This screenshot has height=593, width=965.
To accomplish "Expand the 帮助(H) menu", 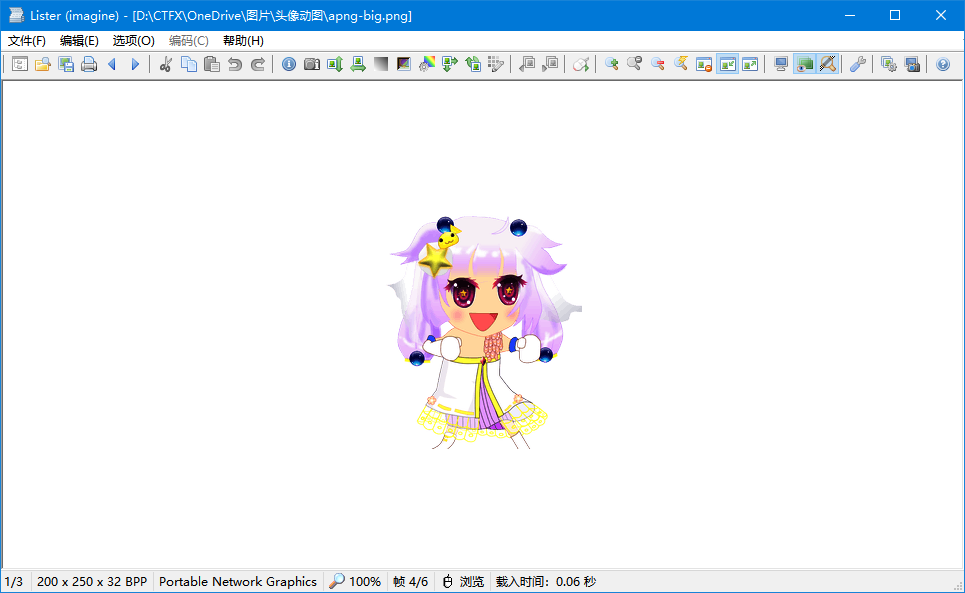I will 243,41.
